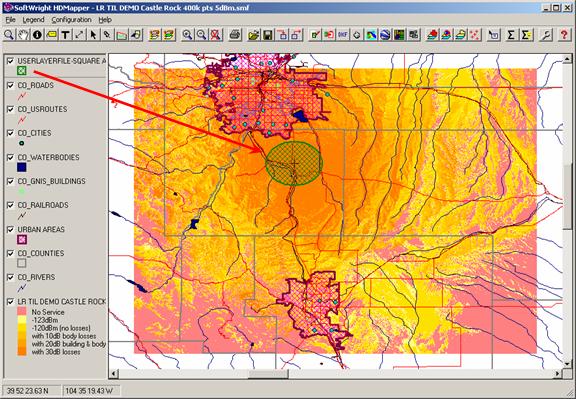The height and width of the screenshot is (399, 576).
Task: Click the map's horizontal scrollbar thumb
Action: point(268,374)
